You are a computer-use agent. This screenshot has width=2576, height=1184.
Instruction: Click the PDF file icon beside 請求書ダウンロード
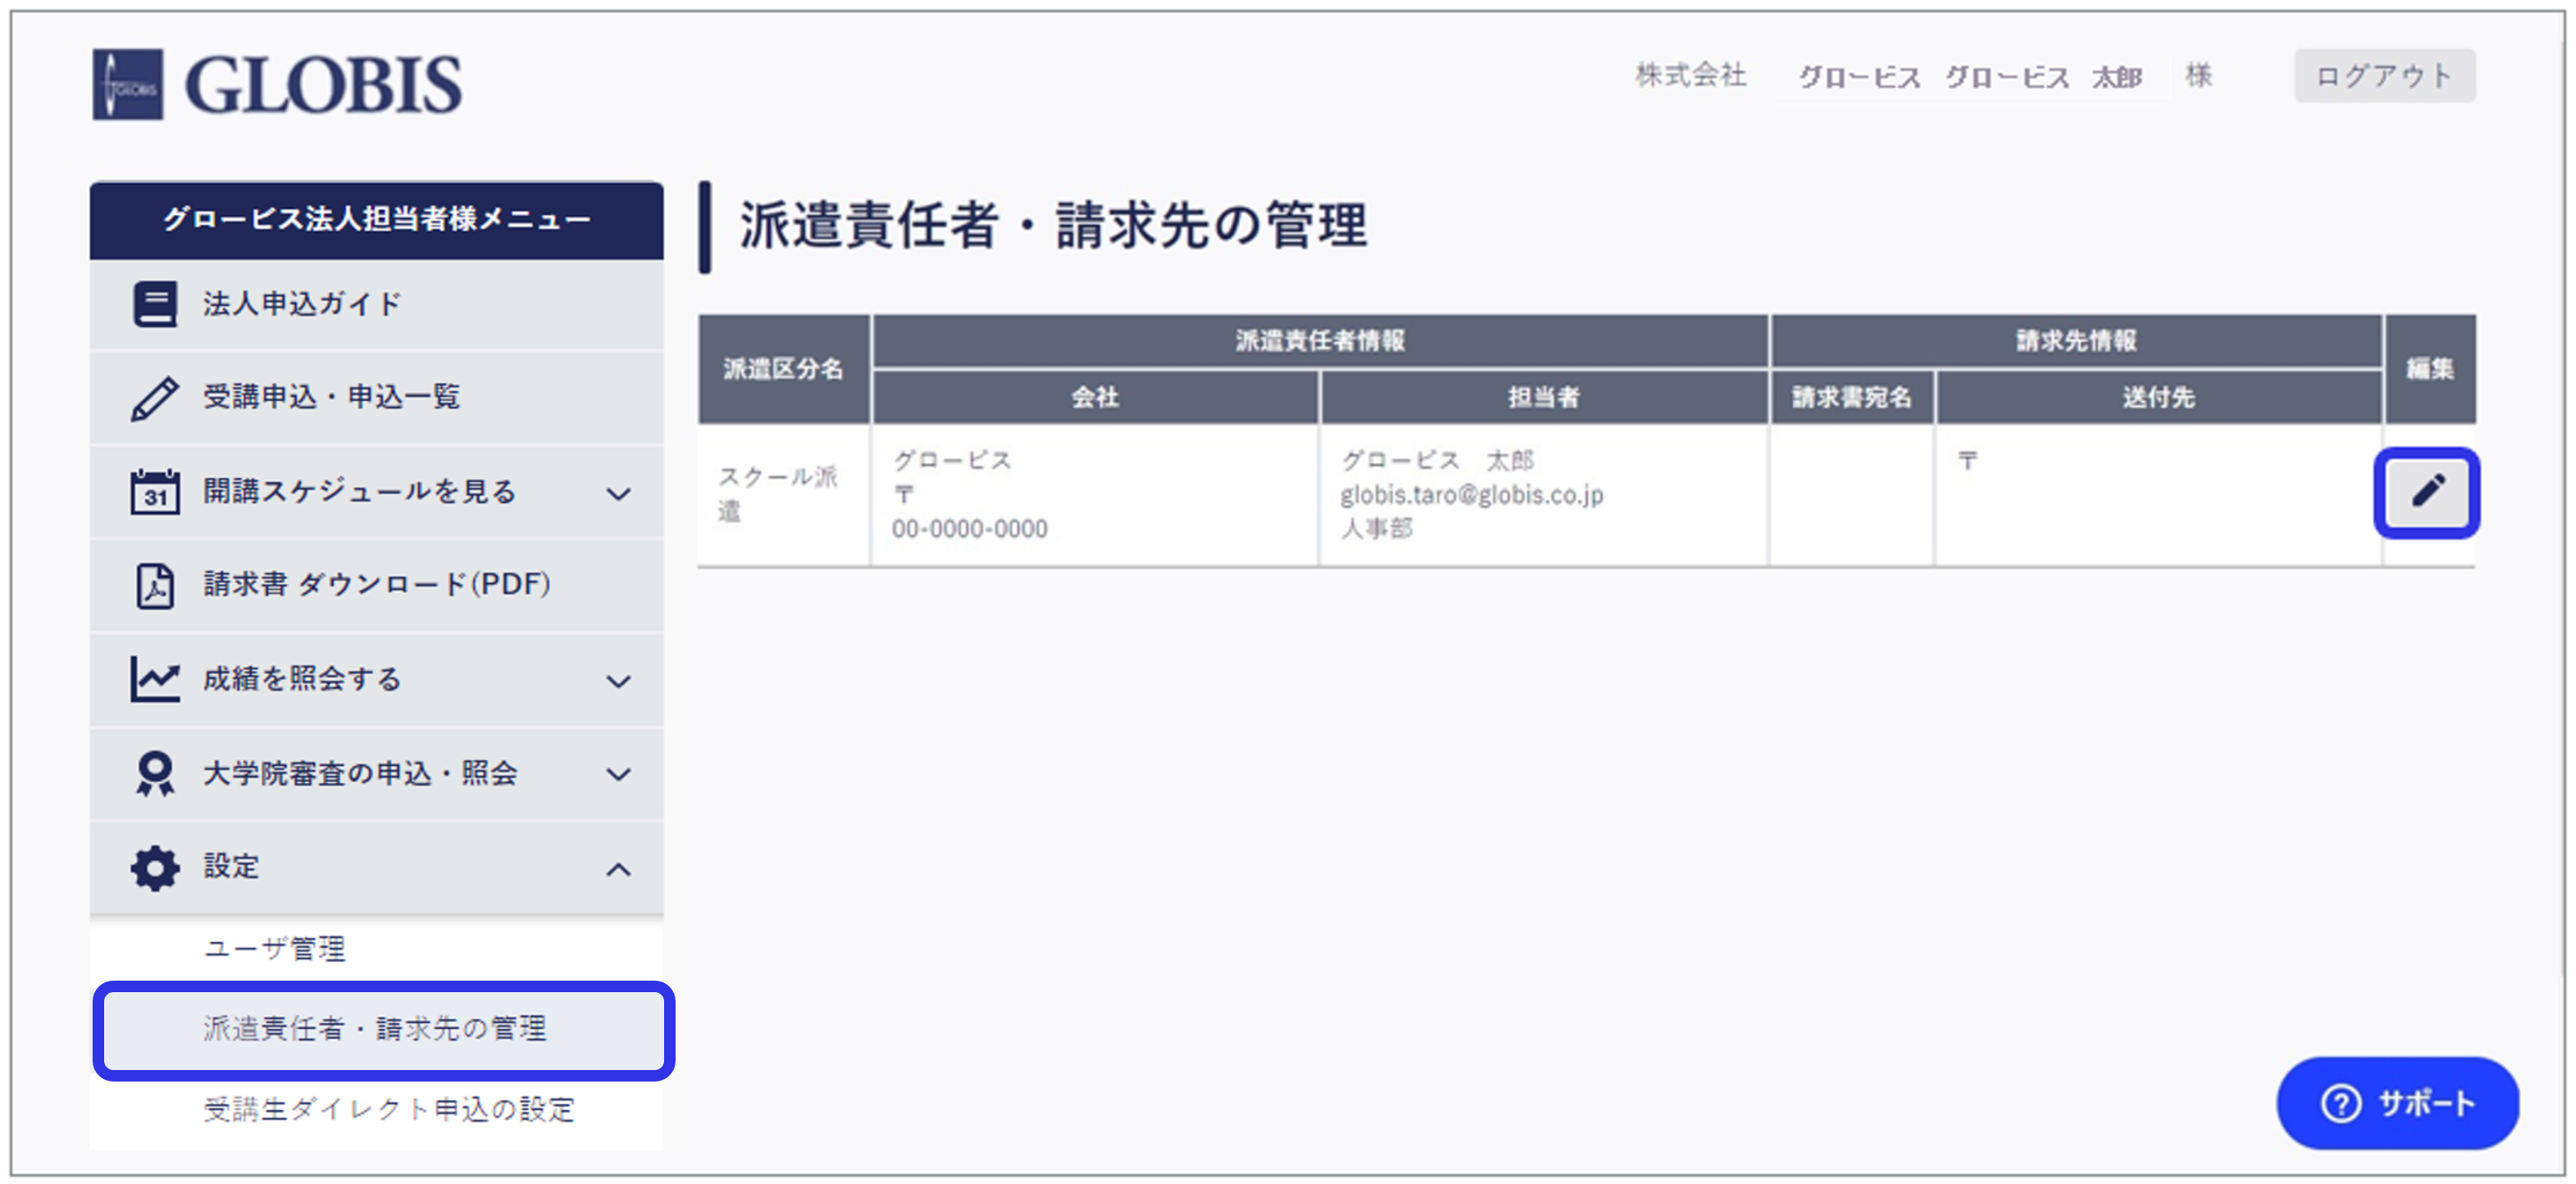pyautogui.click(x=155, y=585)
